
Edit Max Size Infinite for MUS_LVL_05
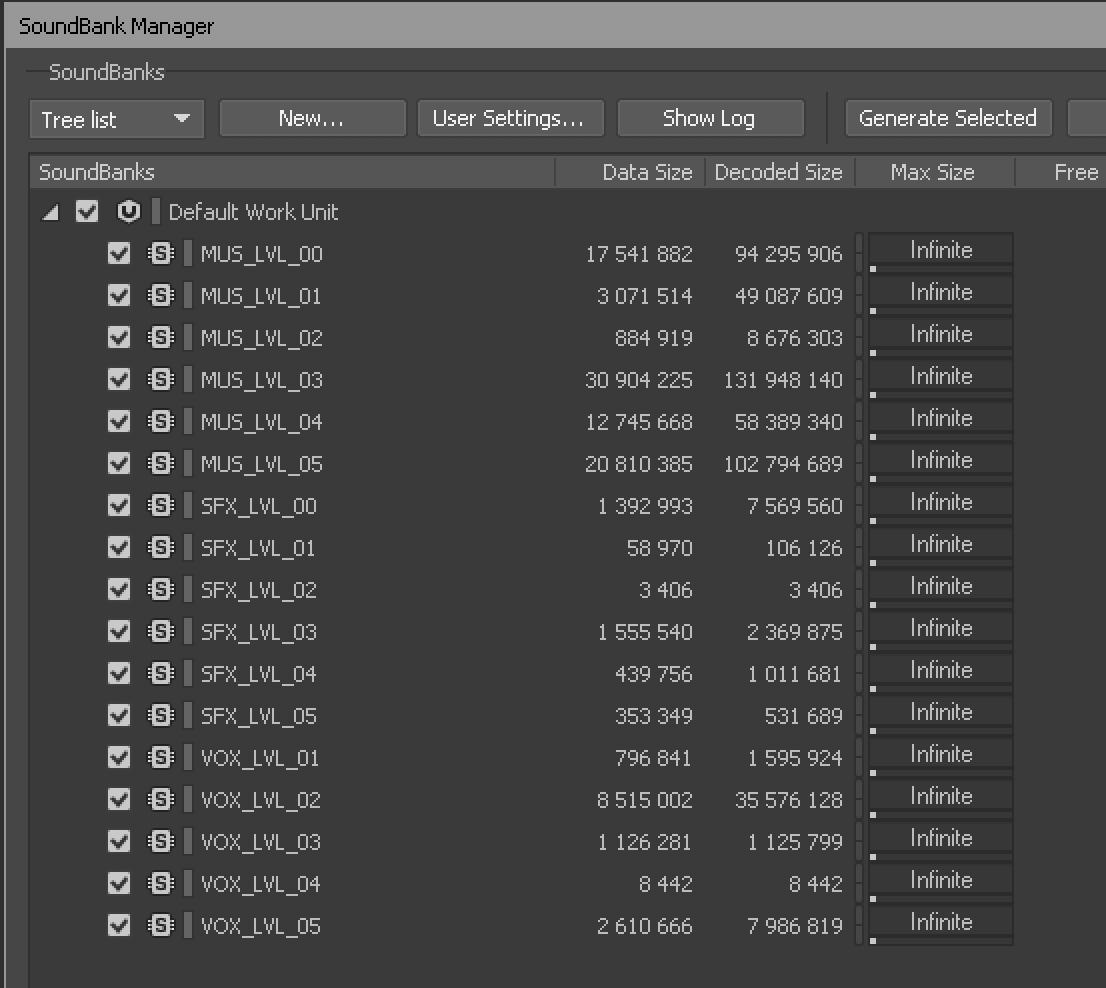pos(941,460)
